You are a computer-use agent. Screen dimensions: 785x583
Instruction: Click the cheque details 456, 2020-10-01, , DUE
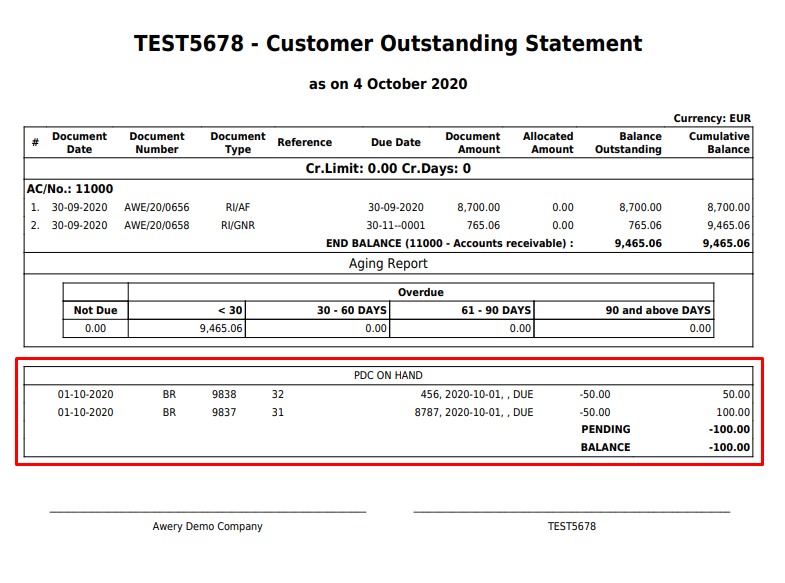coord(477,394)
